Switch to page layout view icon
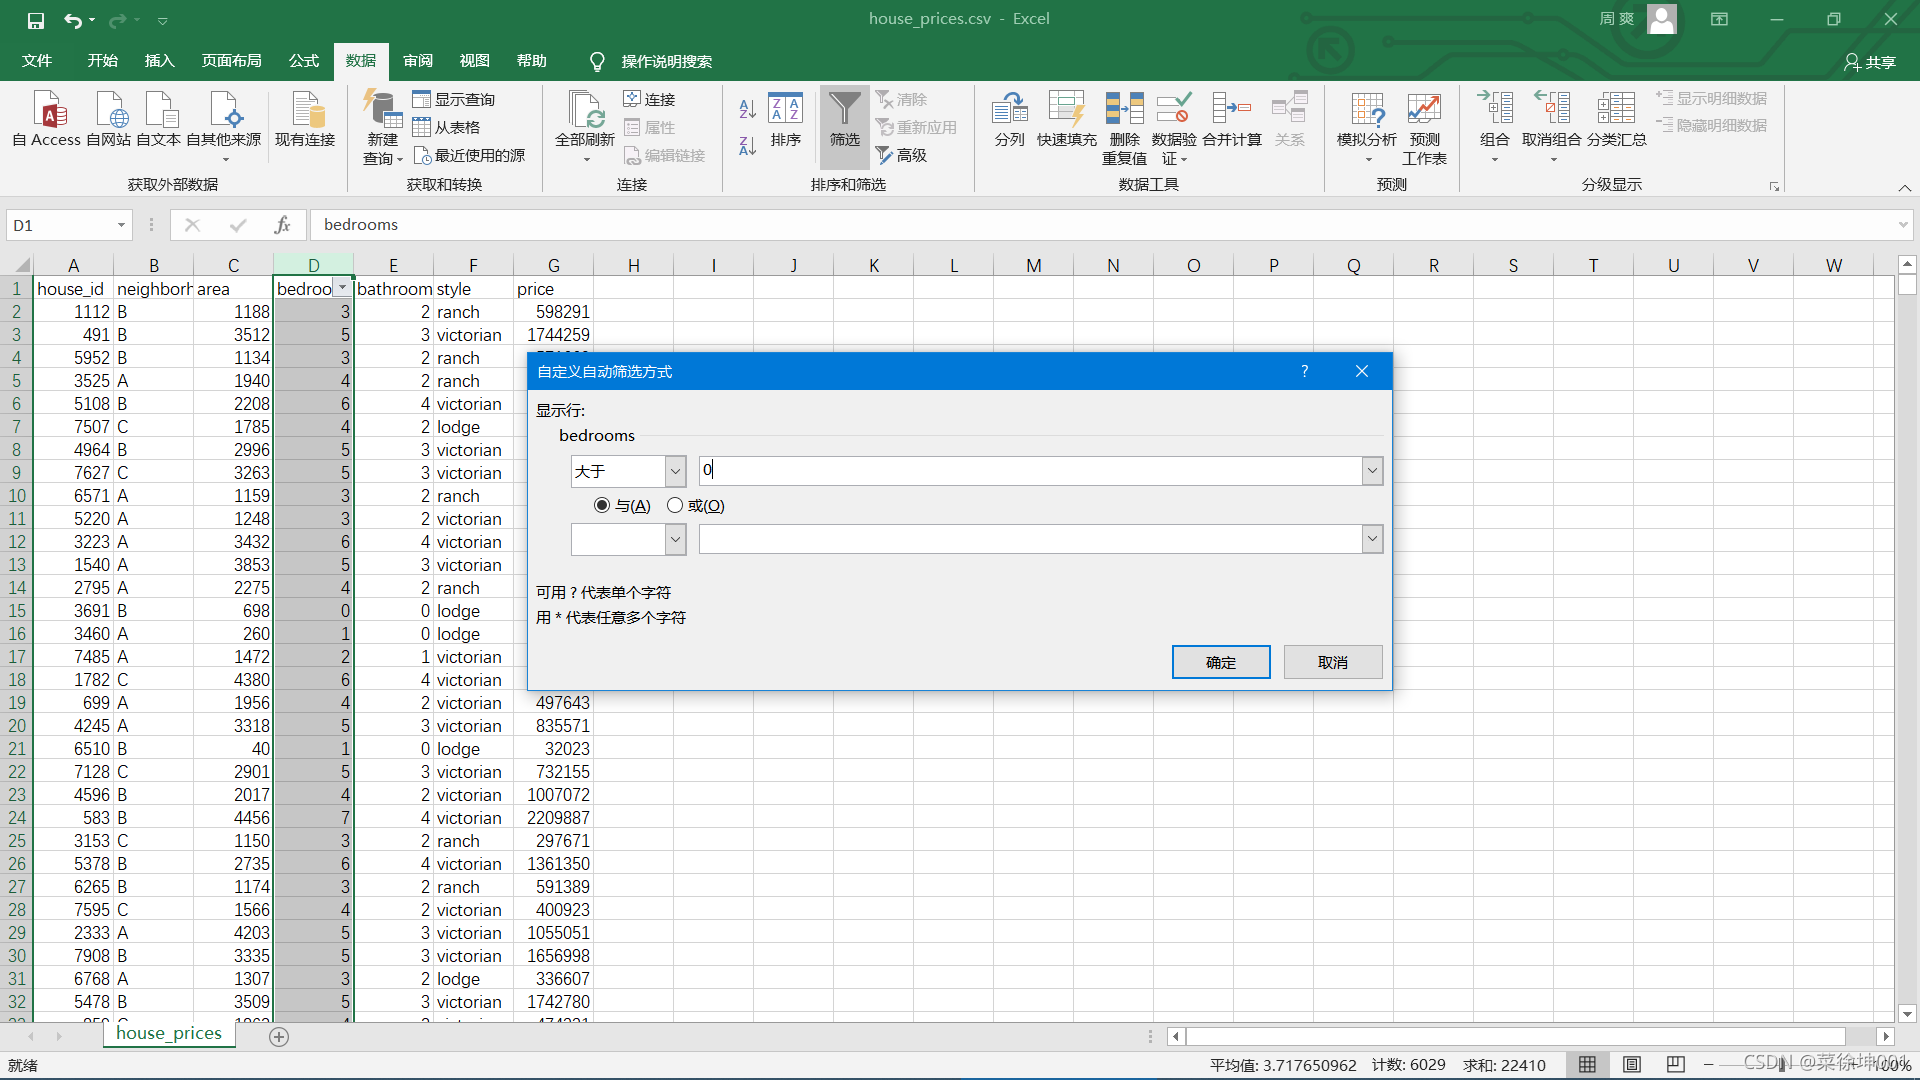1920x1080 pixels. point(1632,1065)
